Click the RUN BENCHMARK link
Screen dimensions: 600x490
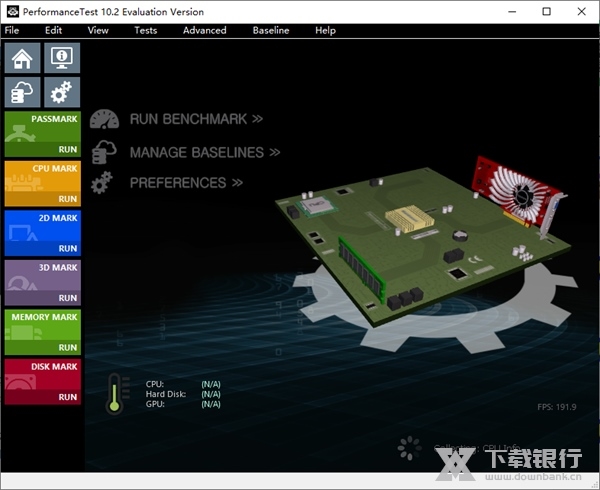pyautogui.click(x=196, y=119)
